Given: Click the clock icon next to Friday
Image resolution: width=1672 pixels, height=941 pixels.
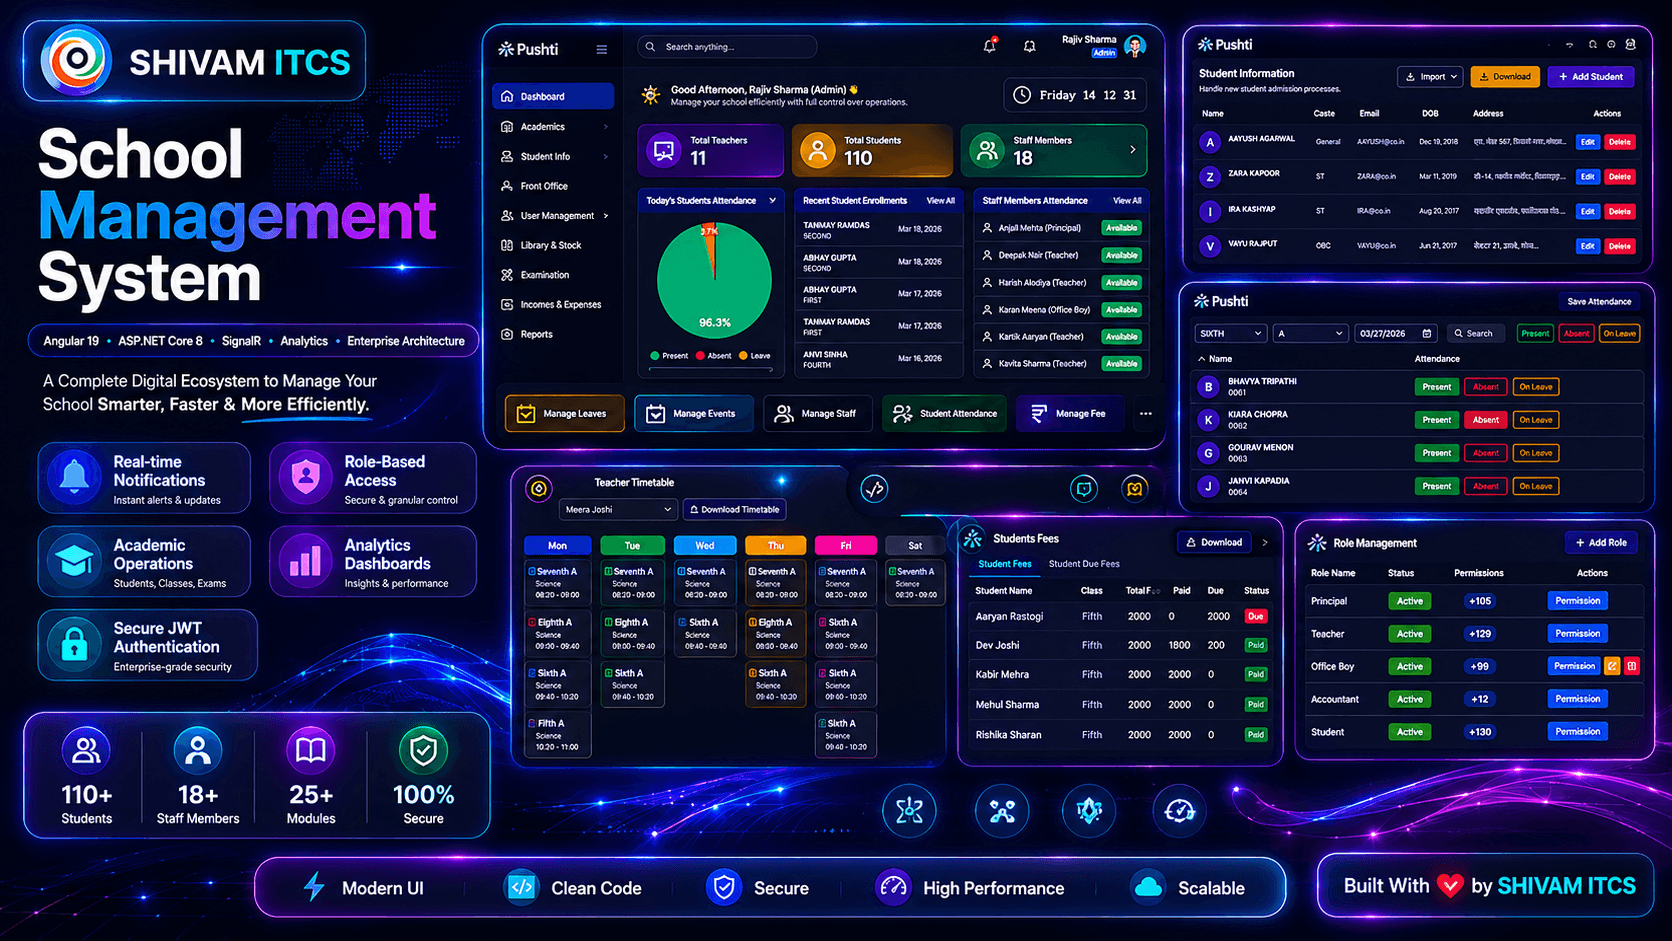Looking at the screenshot, I should pos(1022,95).
